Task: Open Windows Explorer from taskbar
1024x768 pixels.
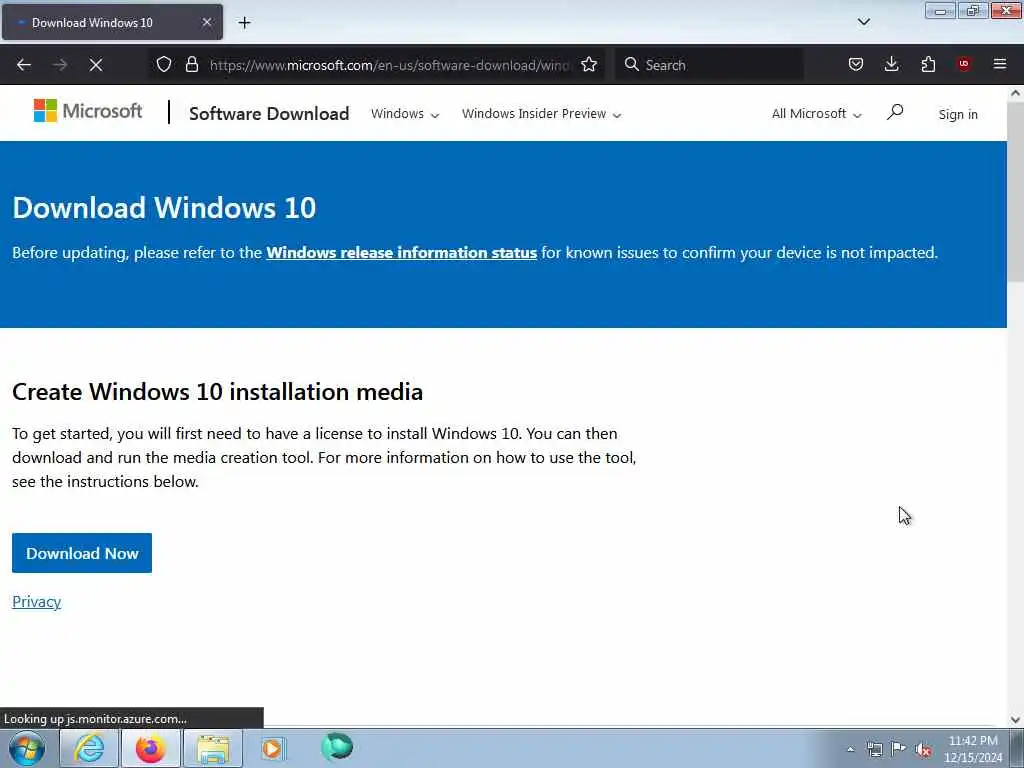Action: pyautogui.click(x=213, y=748)
